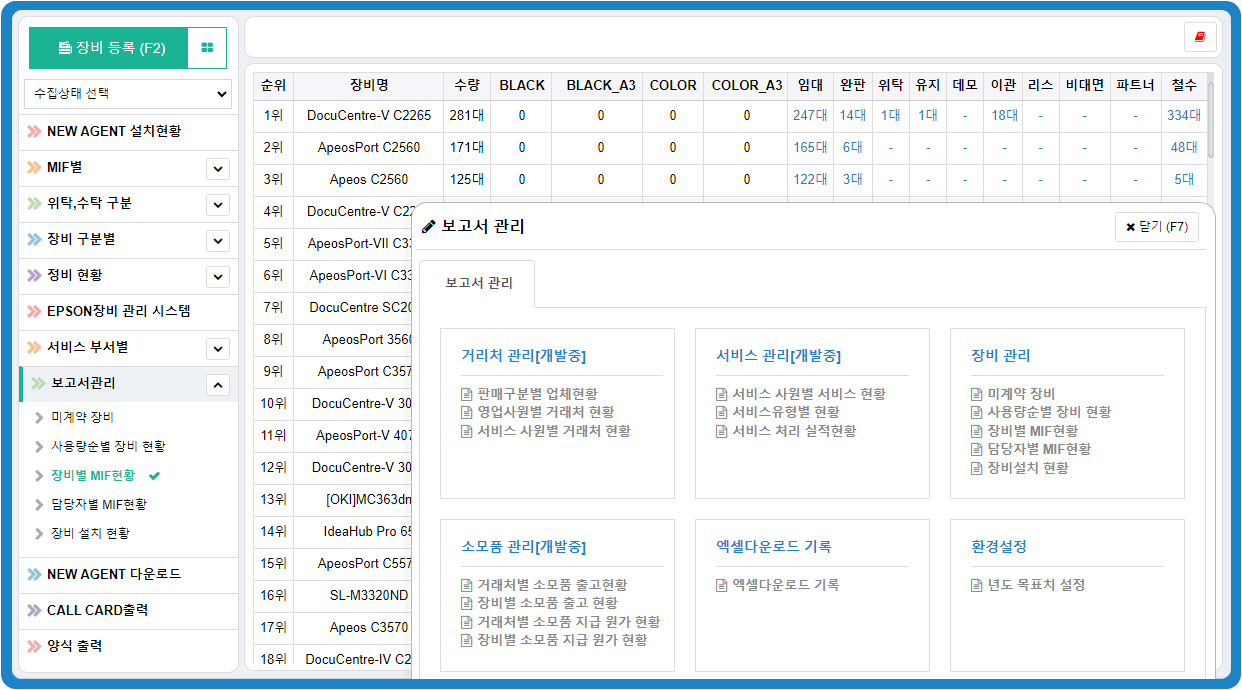Click the 6대 완판 value in row 2위

point(852,147)
